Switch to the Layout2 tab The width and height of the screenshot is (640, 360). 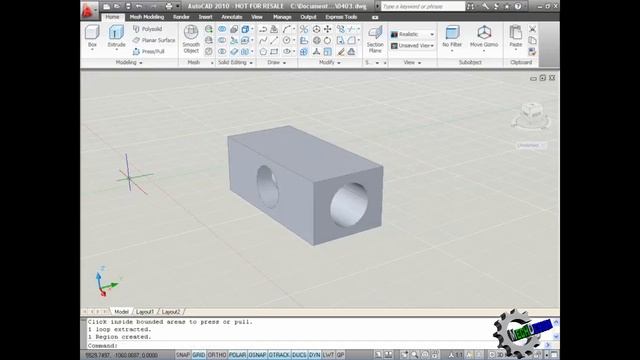171,312
